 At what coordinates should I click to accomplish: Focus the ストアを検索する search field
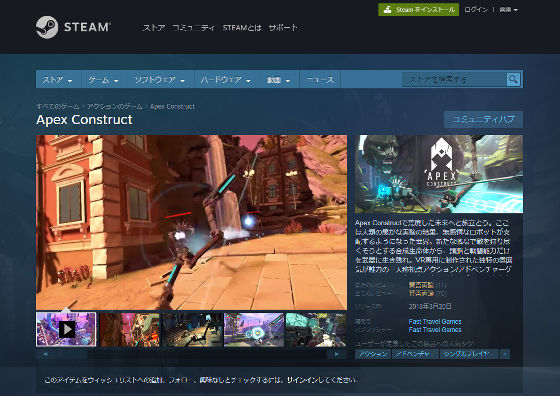(x=454, y=79)
